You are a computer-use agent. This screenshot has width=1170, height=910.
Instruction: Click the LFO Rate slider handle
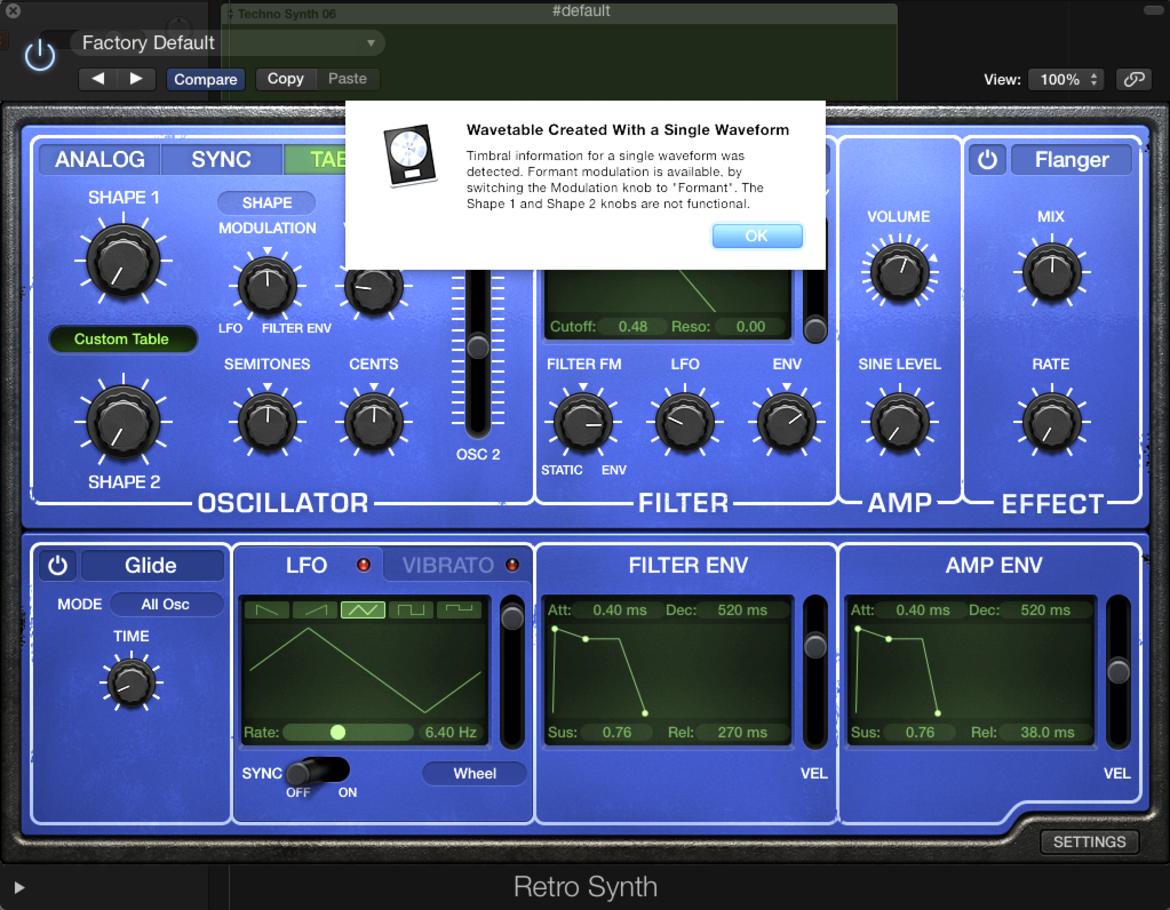point(337,732)
